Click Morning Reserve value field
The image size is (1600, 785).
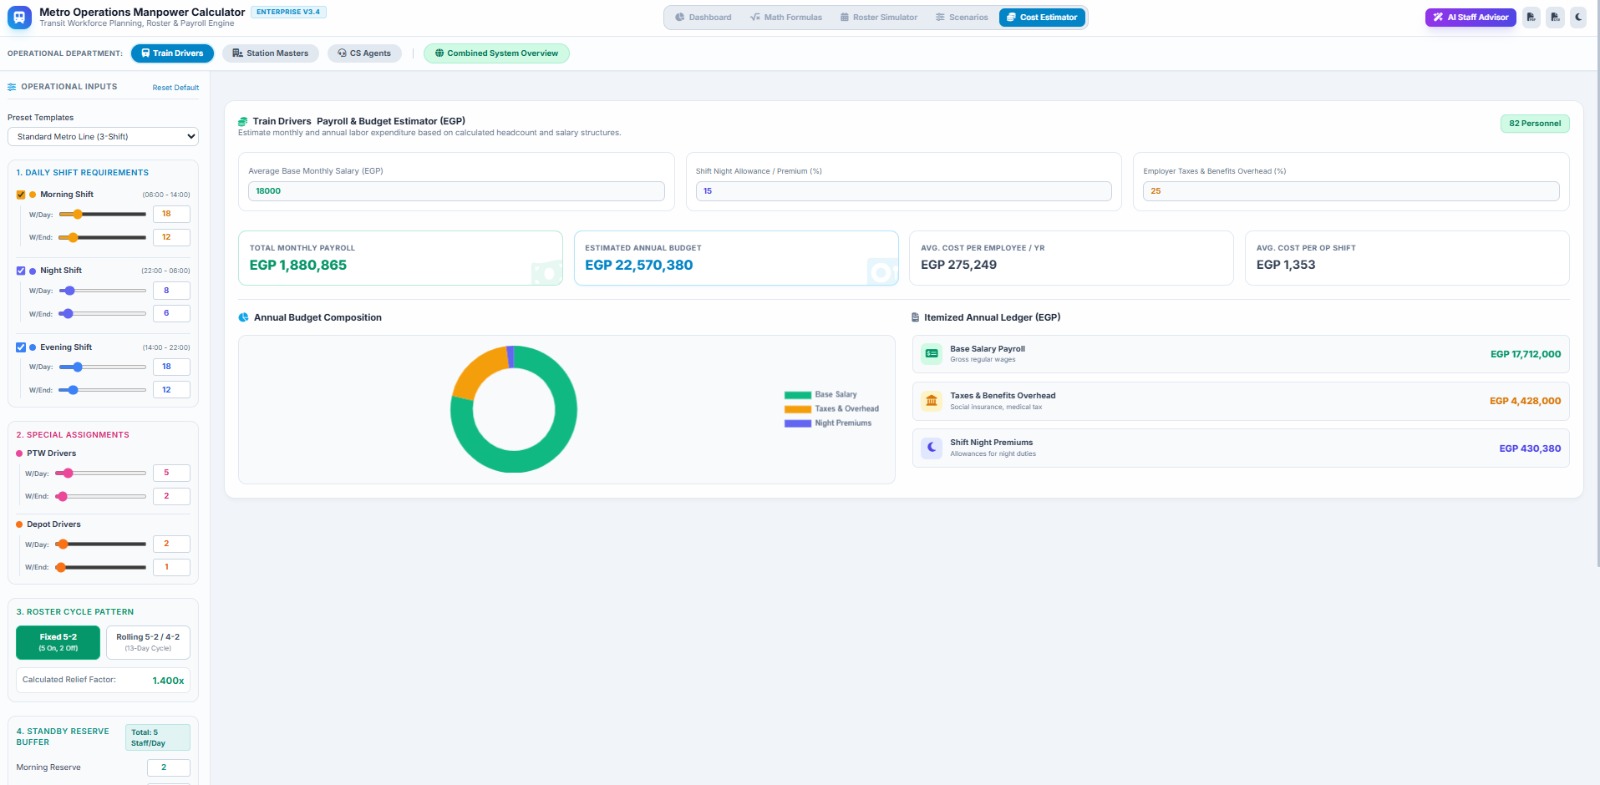click(168, 768)
